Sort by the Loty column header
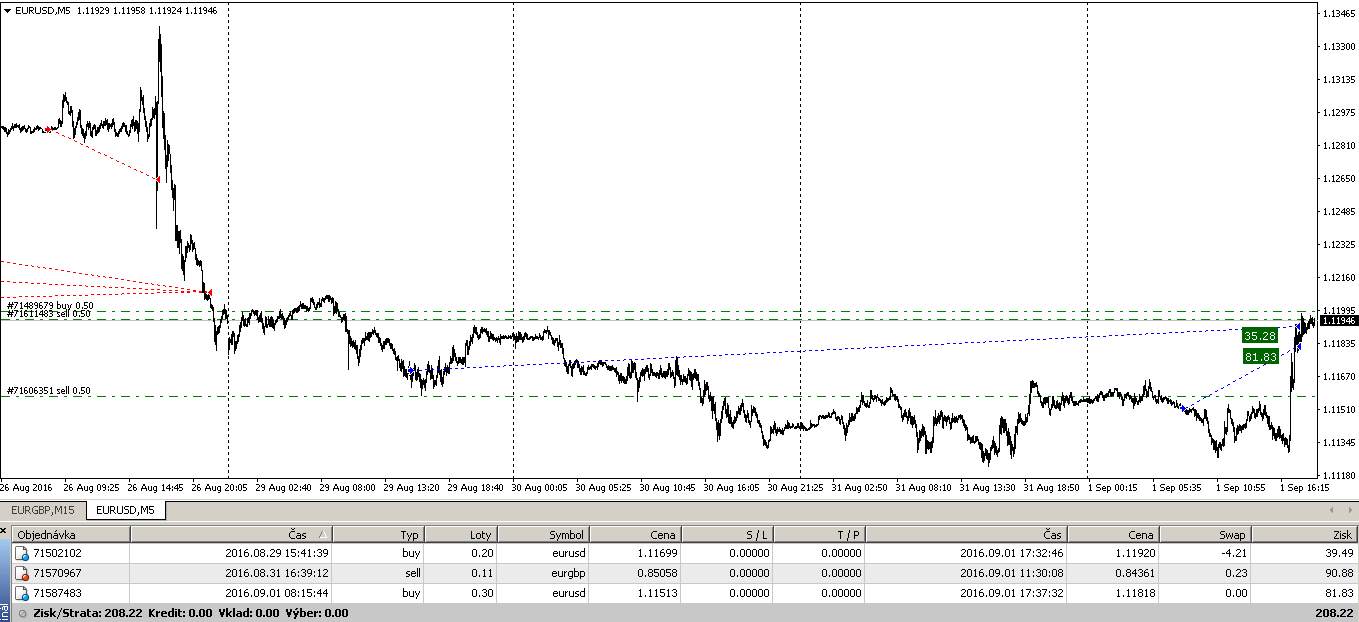This screenshot has height=622, width=1359. click(x=460, y=535)
